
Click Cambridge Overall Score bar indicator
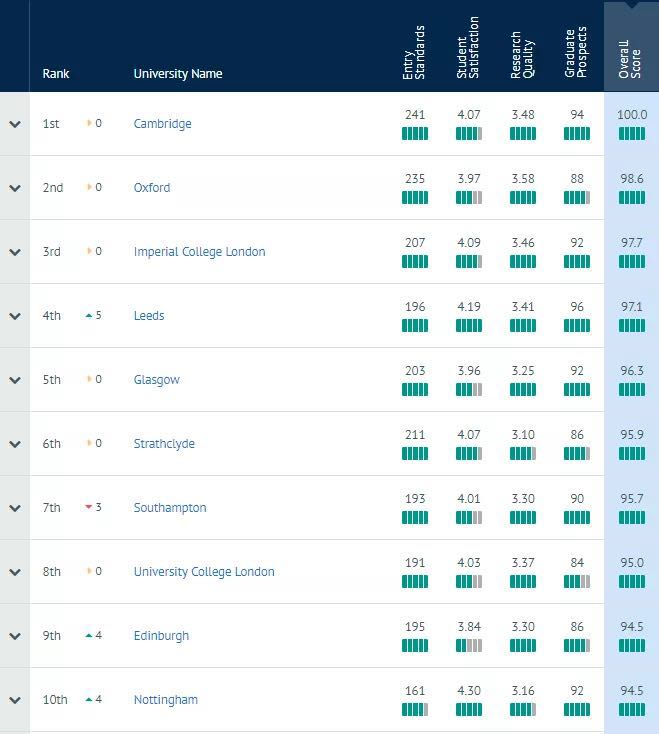point(632,134)
